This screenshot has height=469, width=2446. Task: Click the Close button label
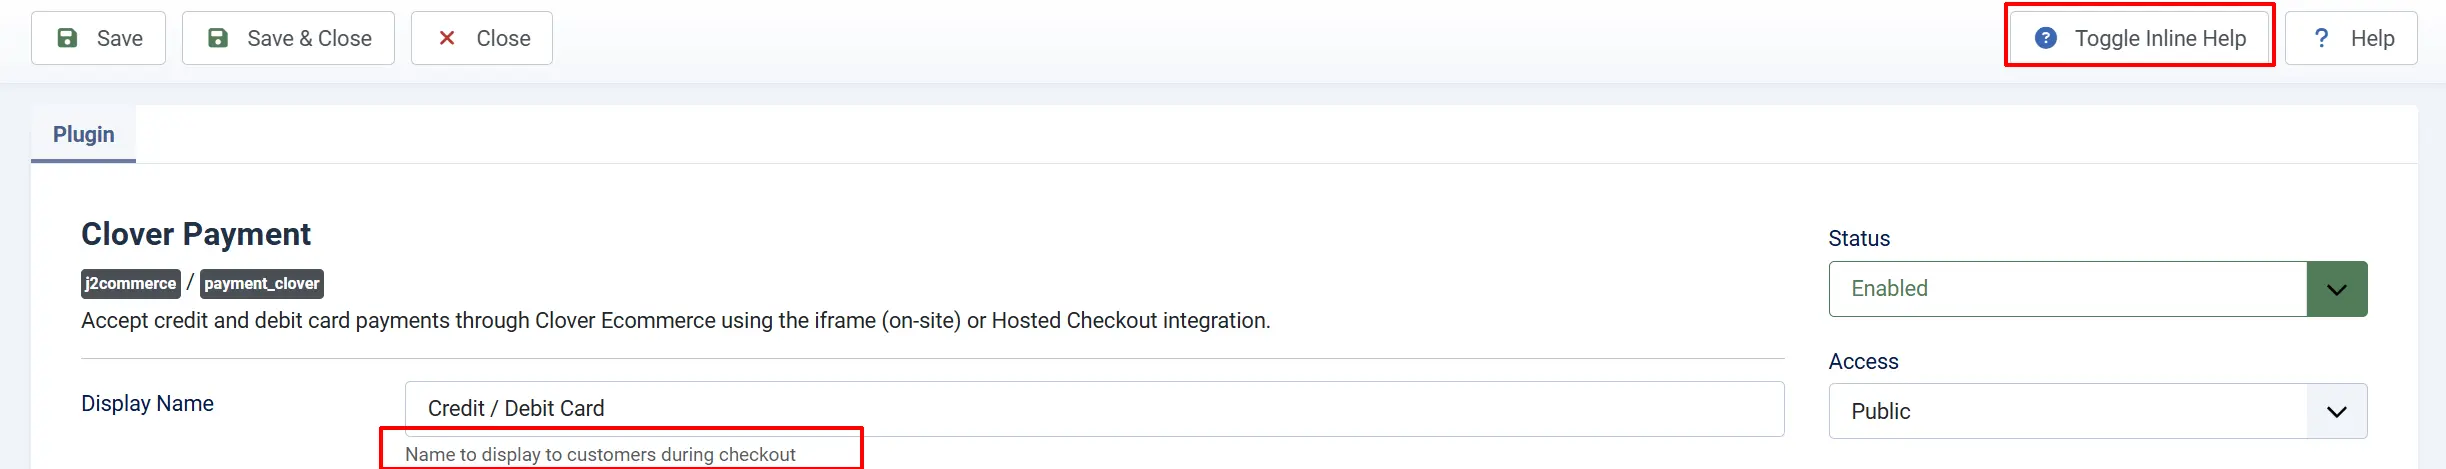(x=504, y=38)
